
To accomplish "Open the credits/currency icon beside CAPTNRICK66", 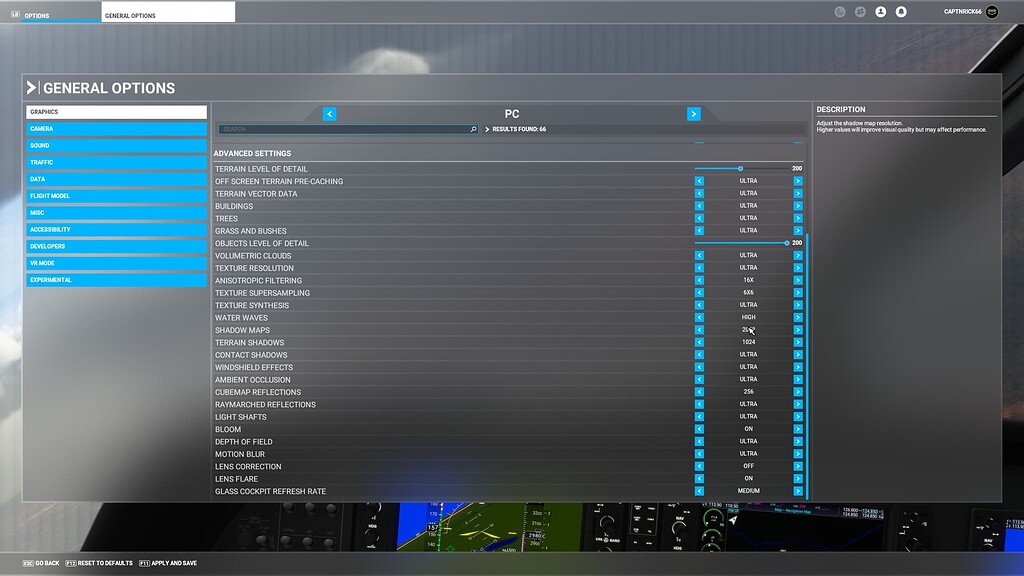I will pyautogui.click(x=992, y=11).
